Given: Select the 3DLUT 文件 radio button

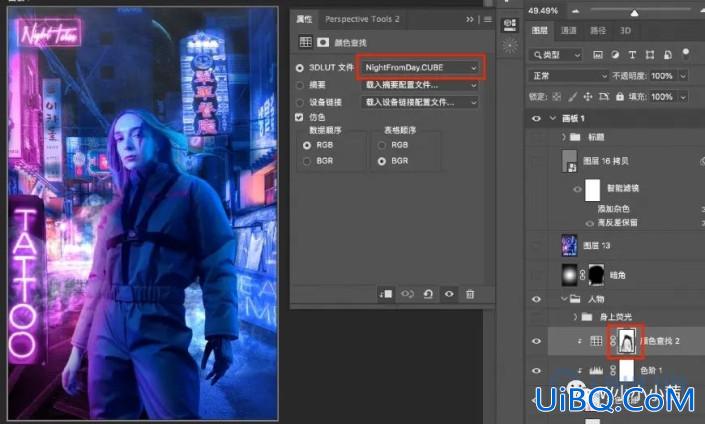Looking at the screenshot, I should [x=300, y=68].
